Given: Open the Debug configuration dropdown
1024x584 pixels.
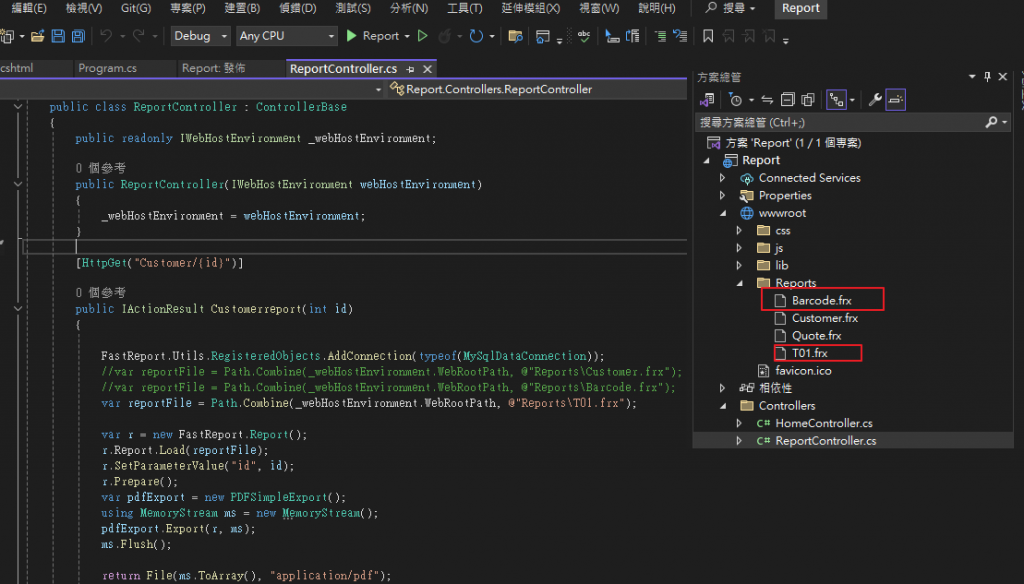Looking at the screenshot, I should 198,36.
